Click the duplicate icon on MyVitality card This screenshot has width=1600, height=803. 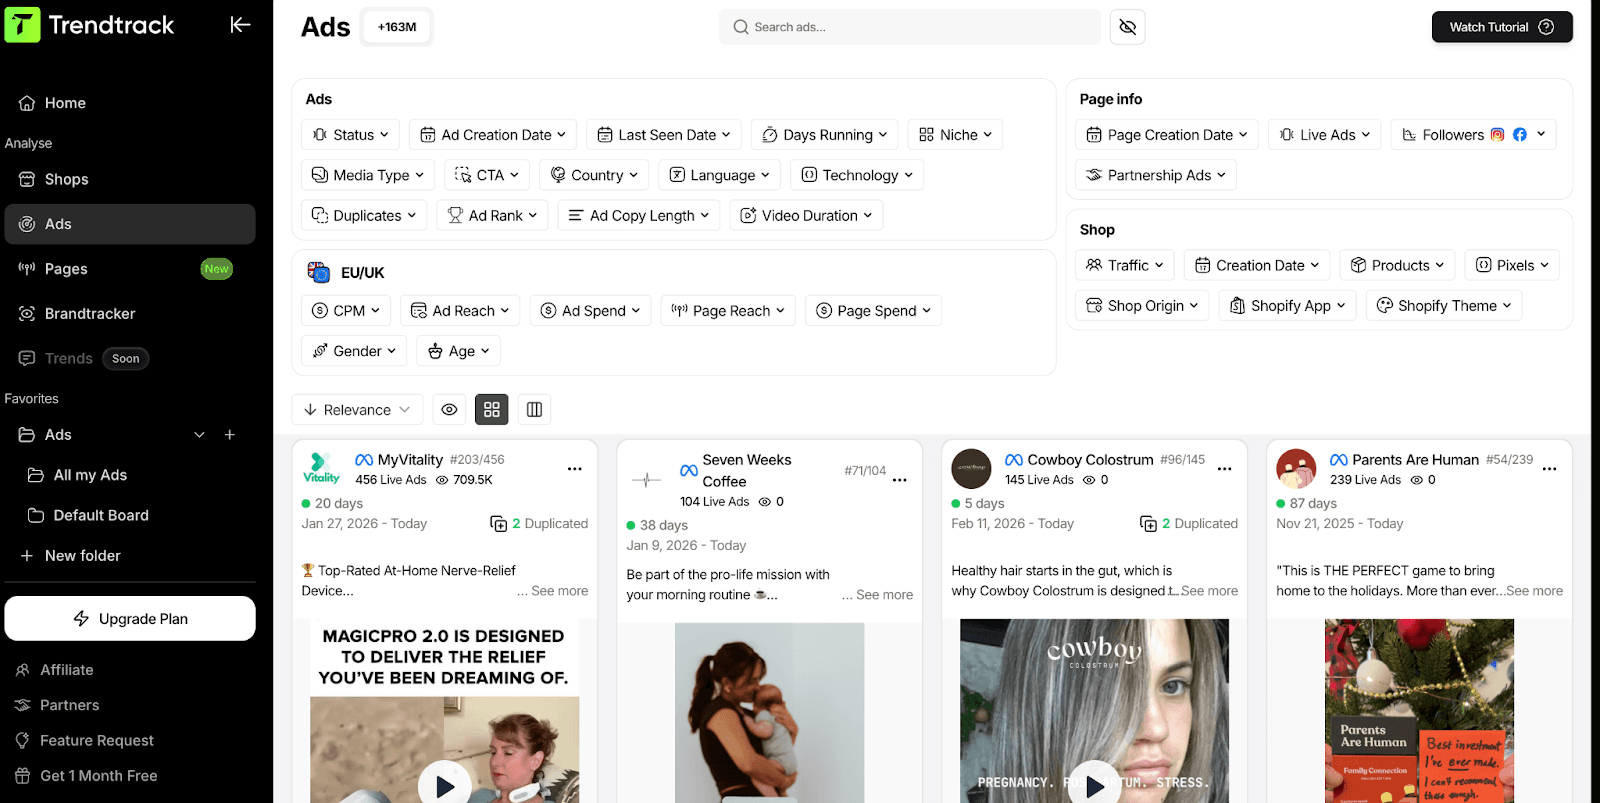[x=498, y=524]
